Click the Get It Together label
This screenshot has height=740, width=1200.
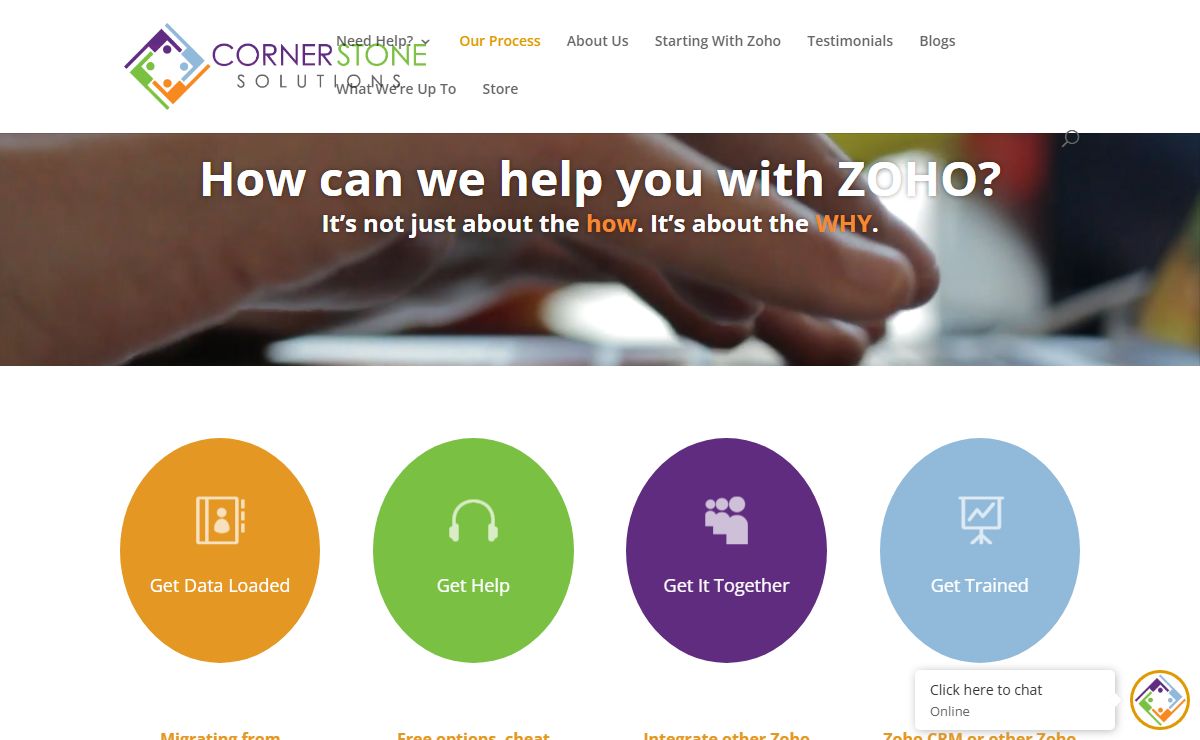(726, 586)
